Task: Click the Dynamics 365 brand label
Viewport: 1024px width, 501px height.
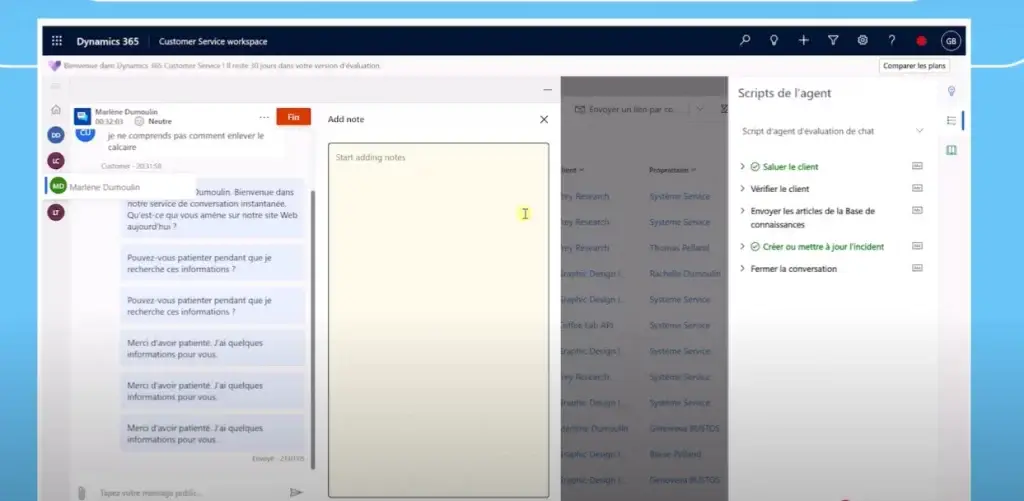Action: 108,41
